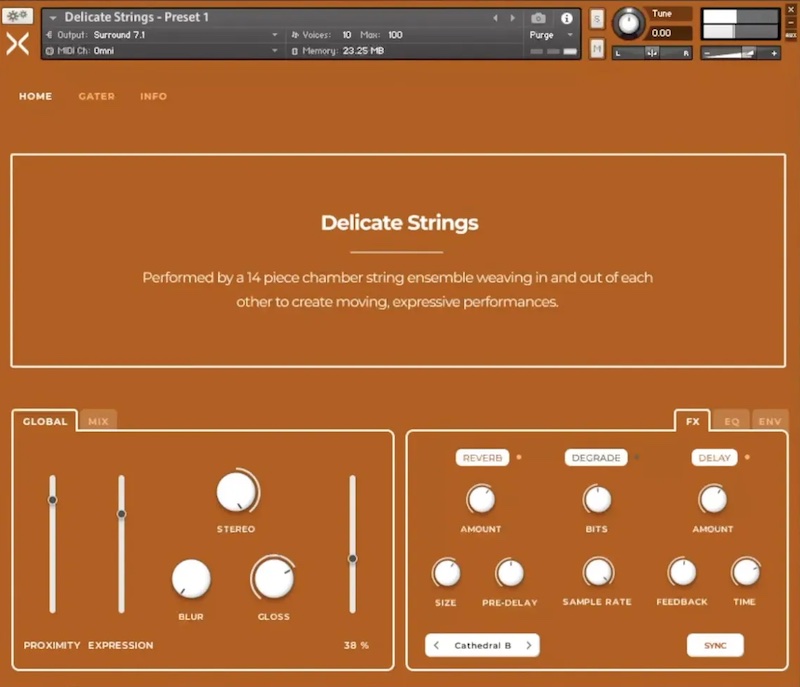Switch to the MIX tab
The height and width of the screenshot is (687, 800).
(x=98, y=422)
